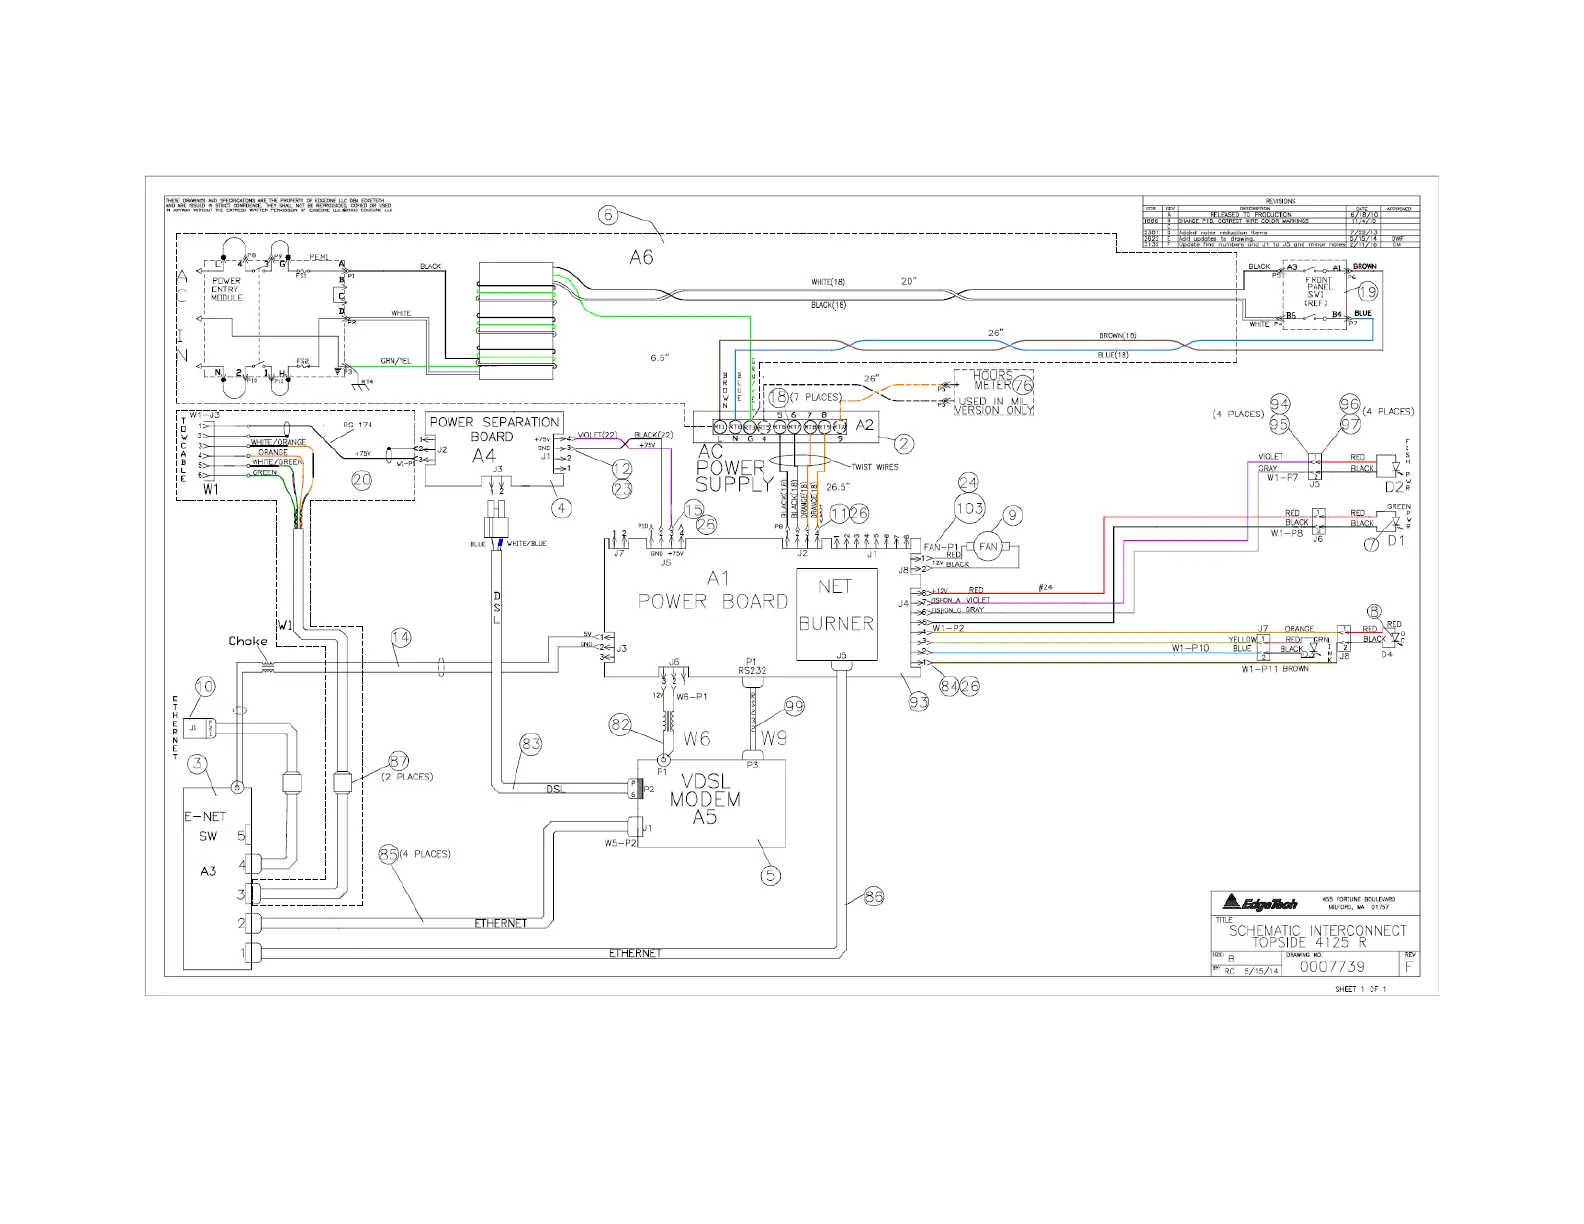
Task: Select the WHITE(18) wire label
Action: (x=828, y=282)
